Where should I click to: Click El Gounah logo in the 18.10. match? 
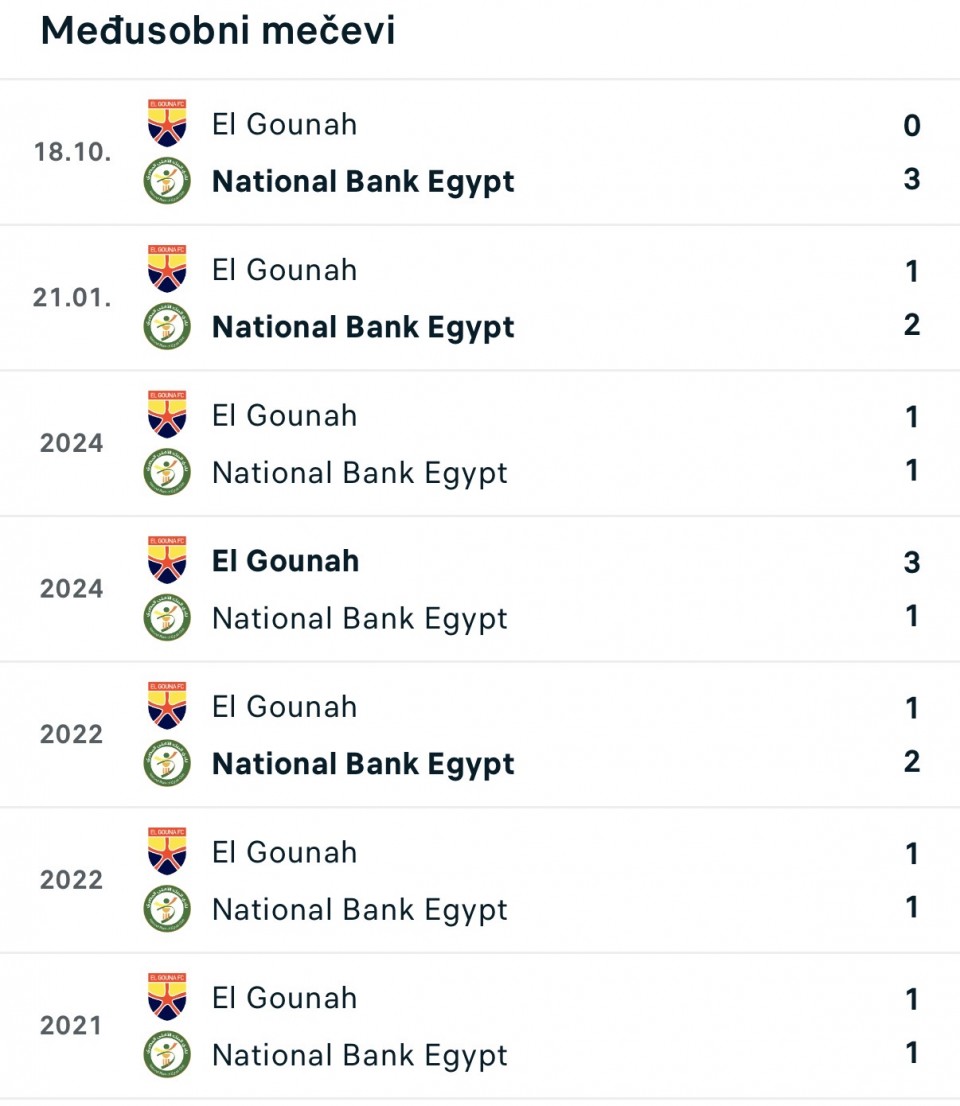point(167,124)
